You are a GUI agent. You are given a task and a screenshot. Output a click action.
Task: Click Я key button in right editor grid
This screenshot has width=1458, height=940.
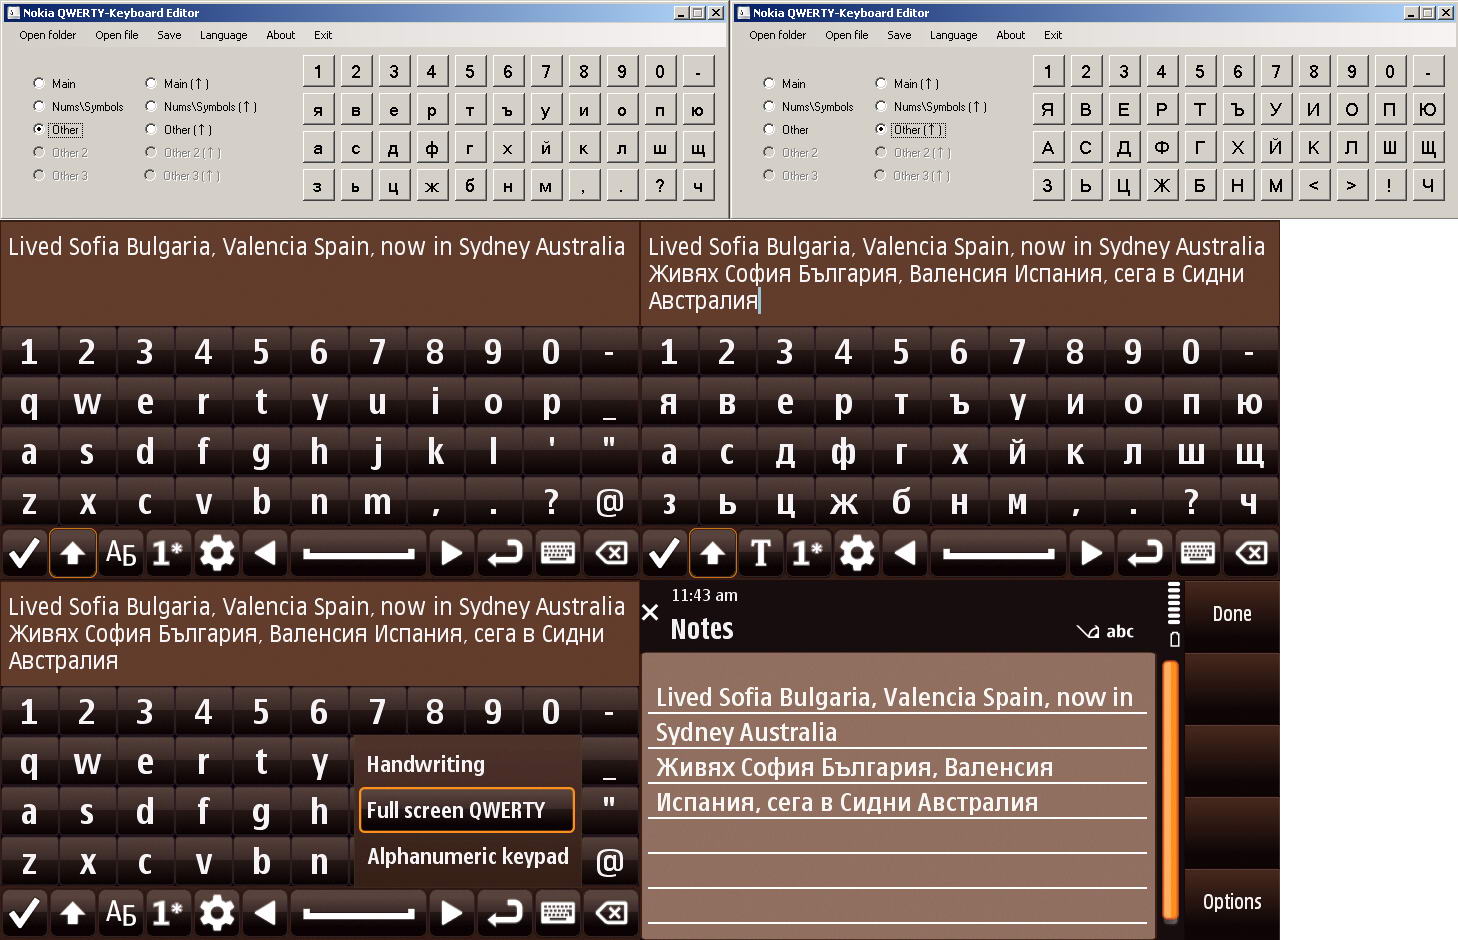[1048, 110]
